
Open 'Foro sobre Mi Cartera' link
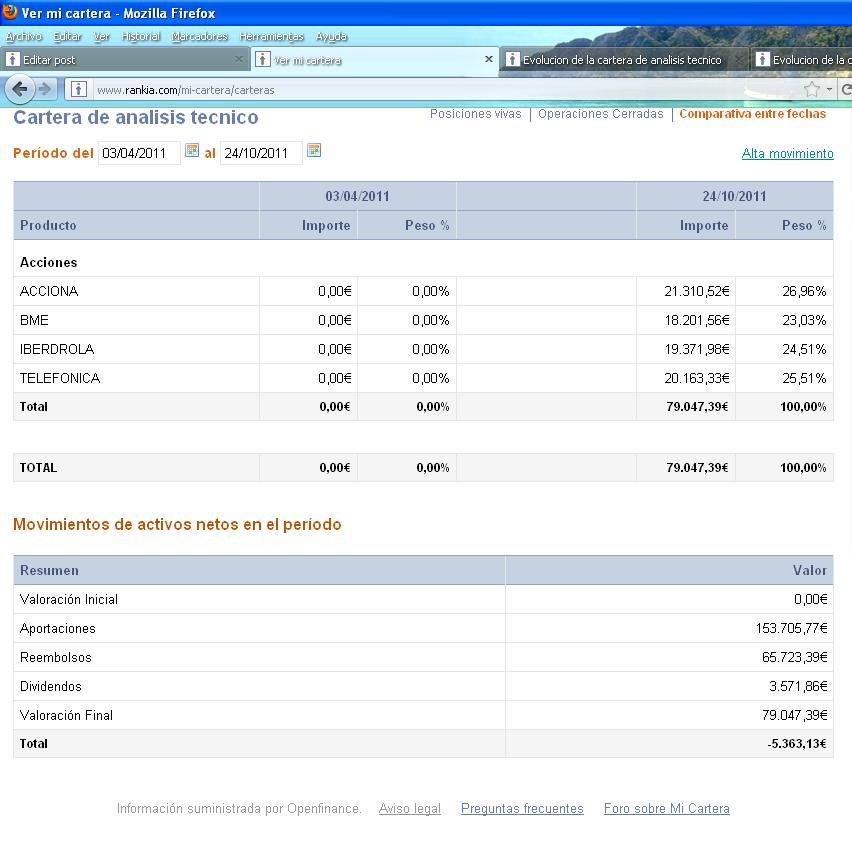coord(667,808)
